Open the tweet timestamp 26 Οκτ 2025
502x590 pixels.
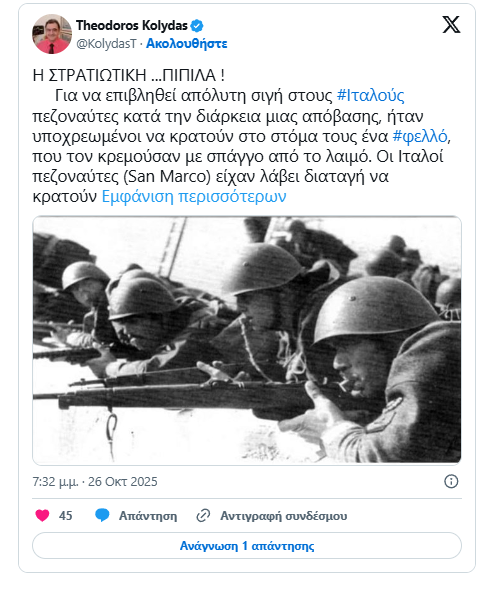coord(95,482)
